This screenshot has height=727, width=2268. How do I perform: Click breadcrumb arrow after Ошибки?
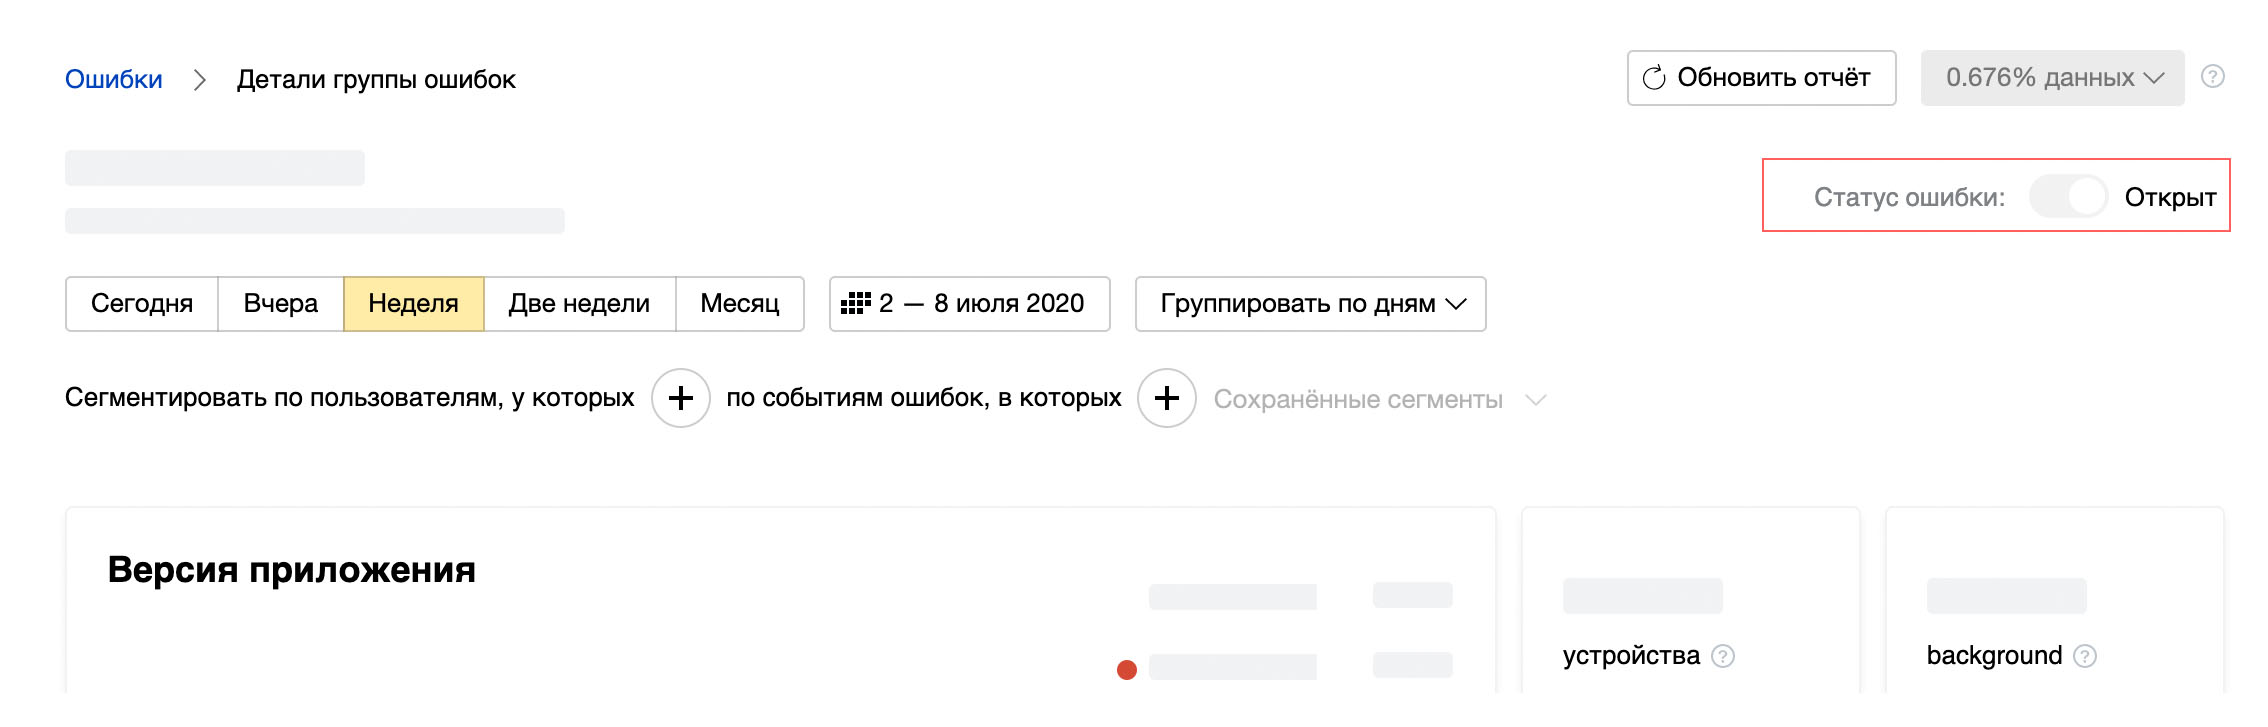click(x=200, y=80)
